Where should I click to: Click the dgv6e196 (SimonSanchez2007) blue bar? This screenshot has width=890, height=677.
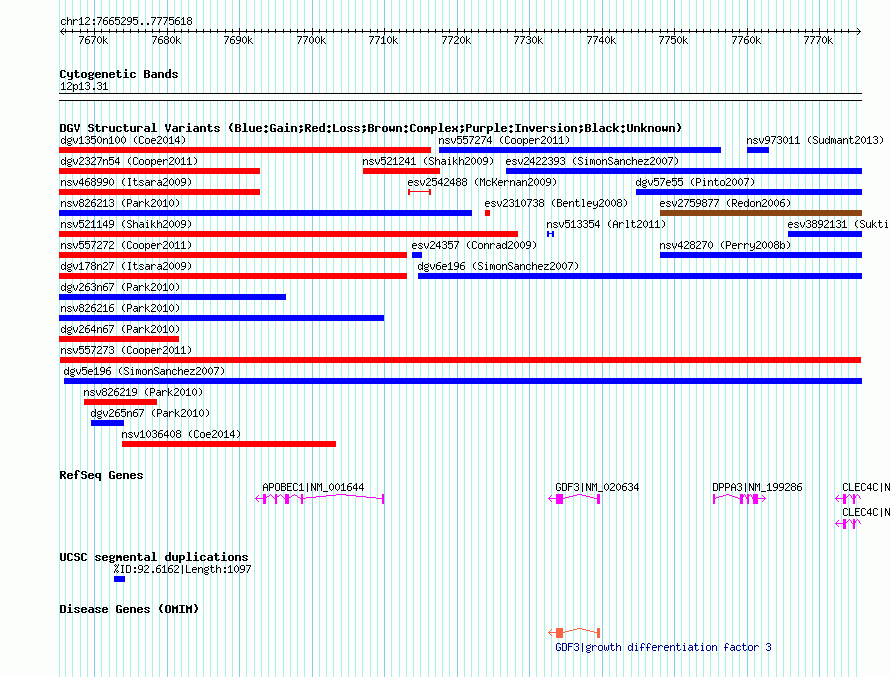[640, 276]
